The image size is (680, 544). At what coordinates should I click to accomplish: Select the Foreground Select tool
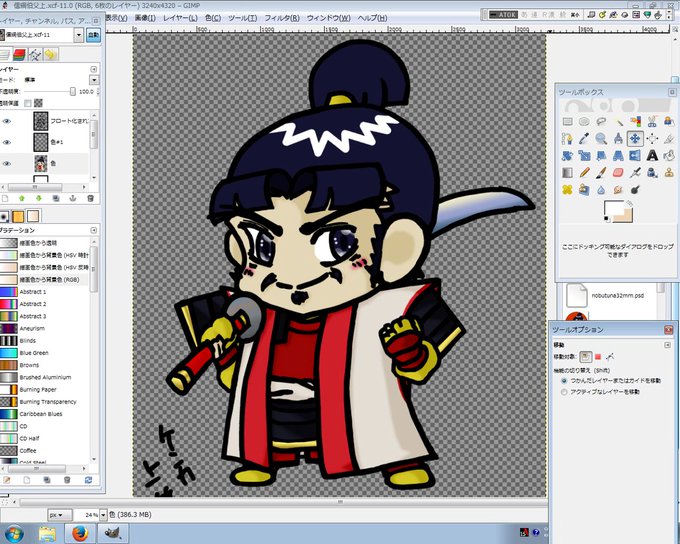669,122
